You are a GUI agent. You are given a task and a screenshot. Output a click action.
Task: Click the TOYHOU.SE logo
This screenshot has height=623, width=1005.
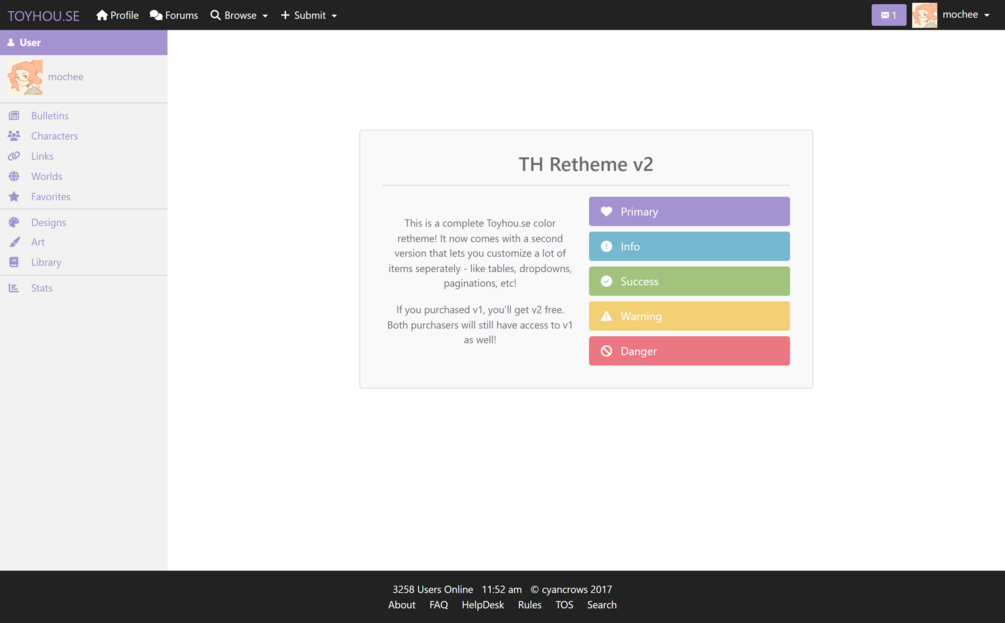44,15
